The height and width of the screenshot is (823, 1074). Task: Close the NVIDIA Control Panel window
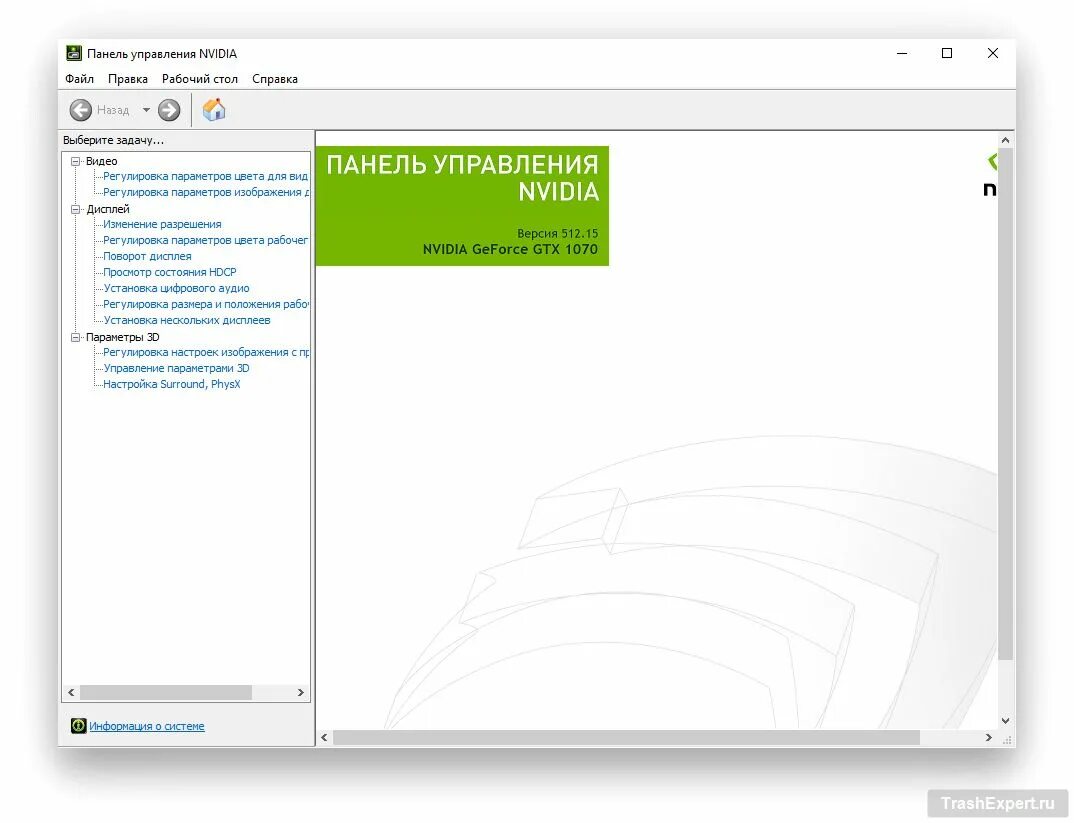992,53
